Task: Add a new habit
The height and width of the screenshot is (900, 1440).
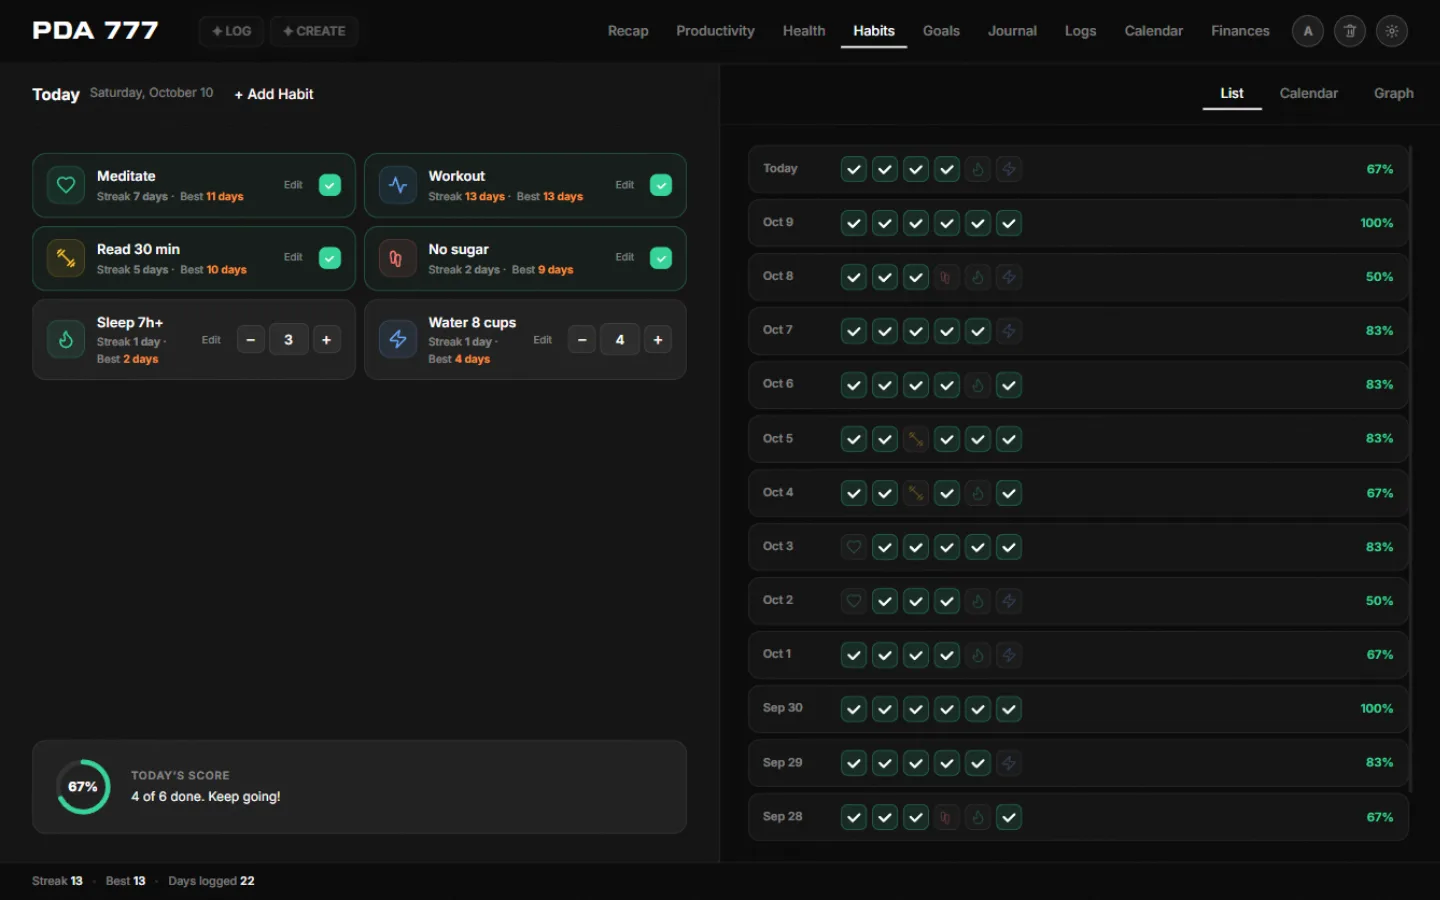Action: coord(274,94)
